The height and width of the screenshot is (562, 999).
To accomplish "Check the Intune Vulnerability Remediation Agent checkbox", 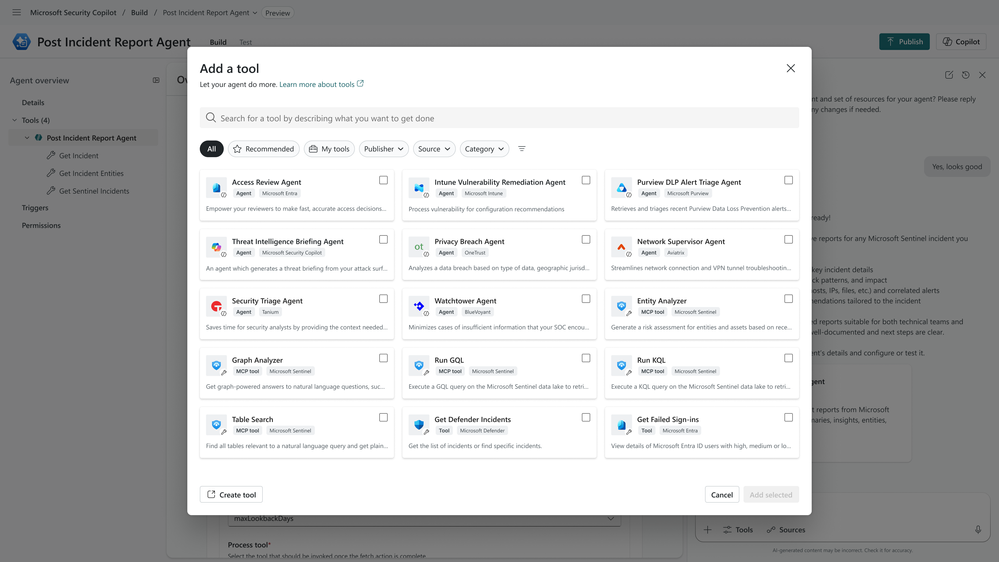I will point(586,180).
